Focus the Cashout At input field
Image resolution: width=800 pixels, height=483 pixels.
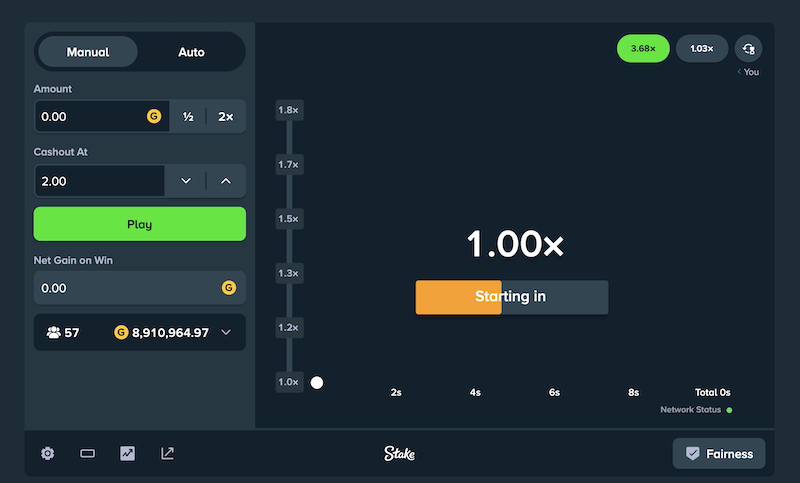pos(99,181)
